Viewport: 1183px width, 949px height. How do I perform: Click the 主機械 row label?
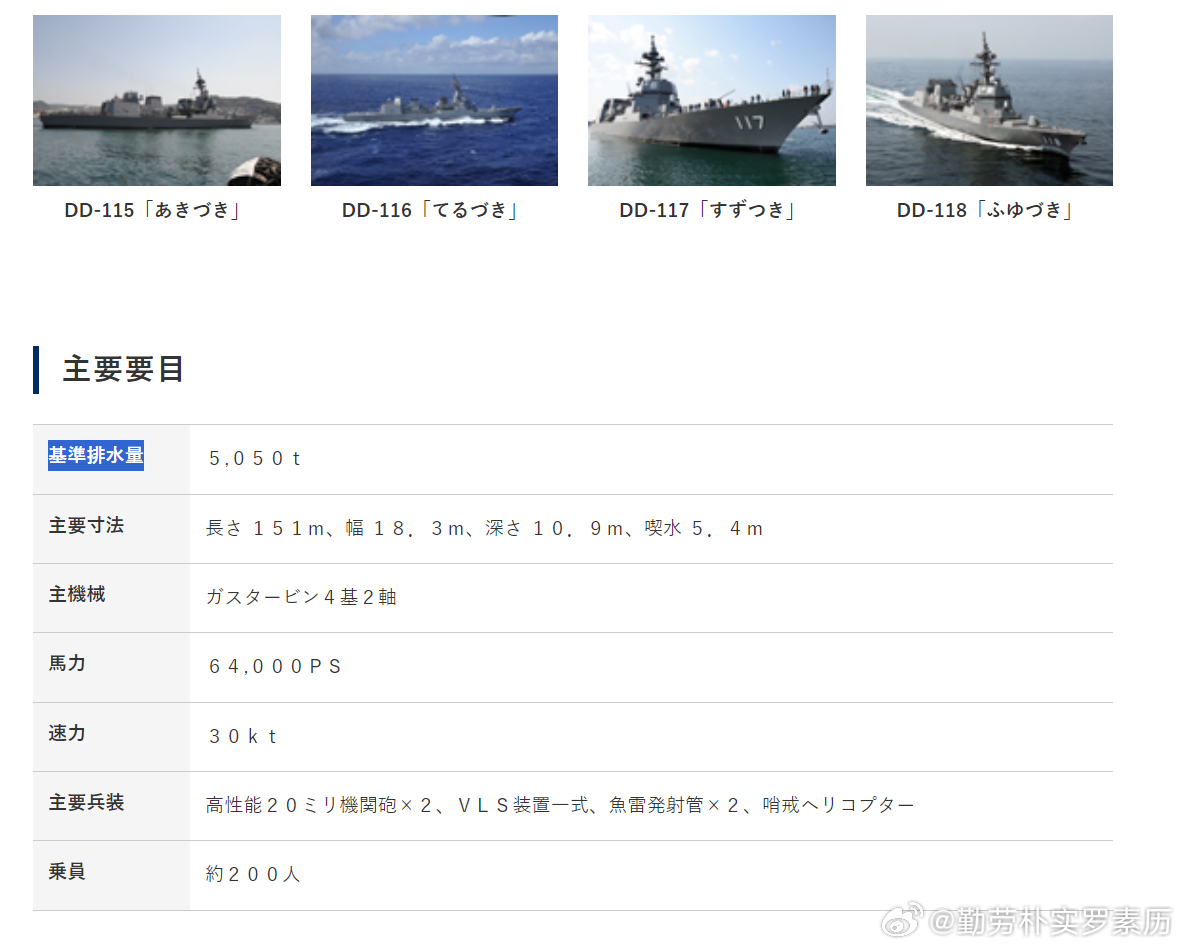(x=77, y=594)
